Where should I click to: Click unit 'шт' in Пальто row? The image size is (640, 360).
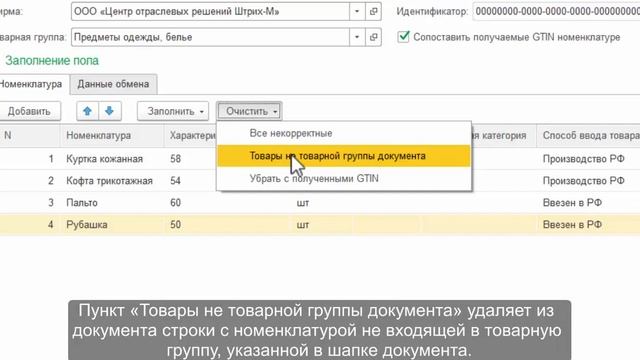pos(303,203)
